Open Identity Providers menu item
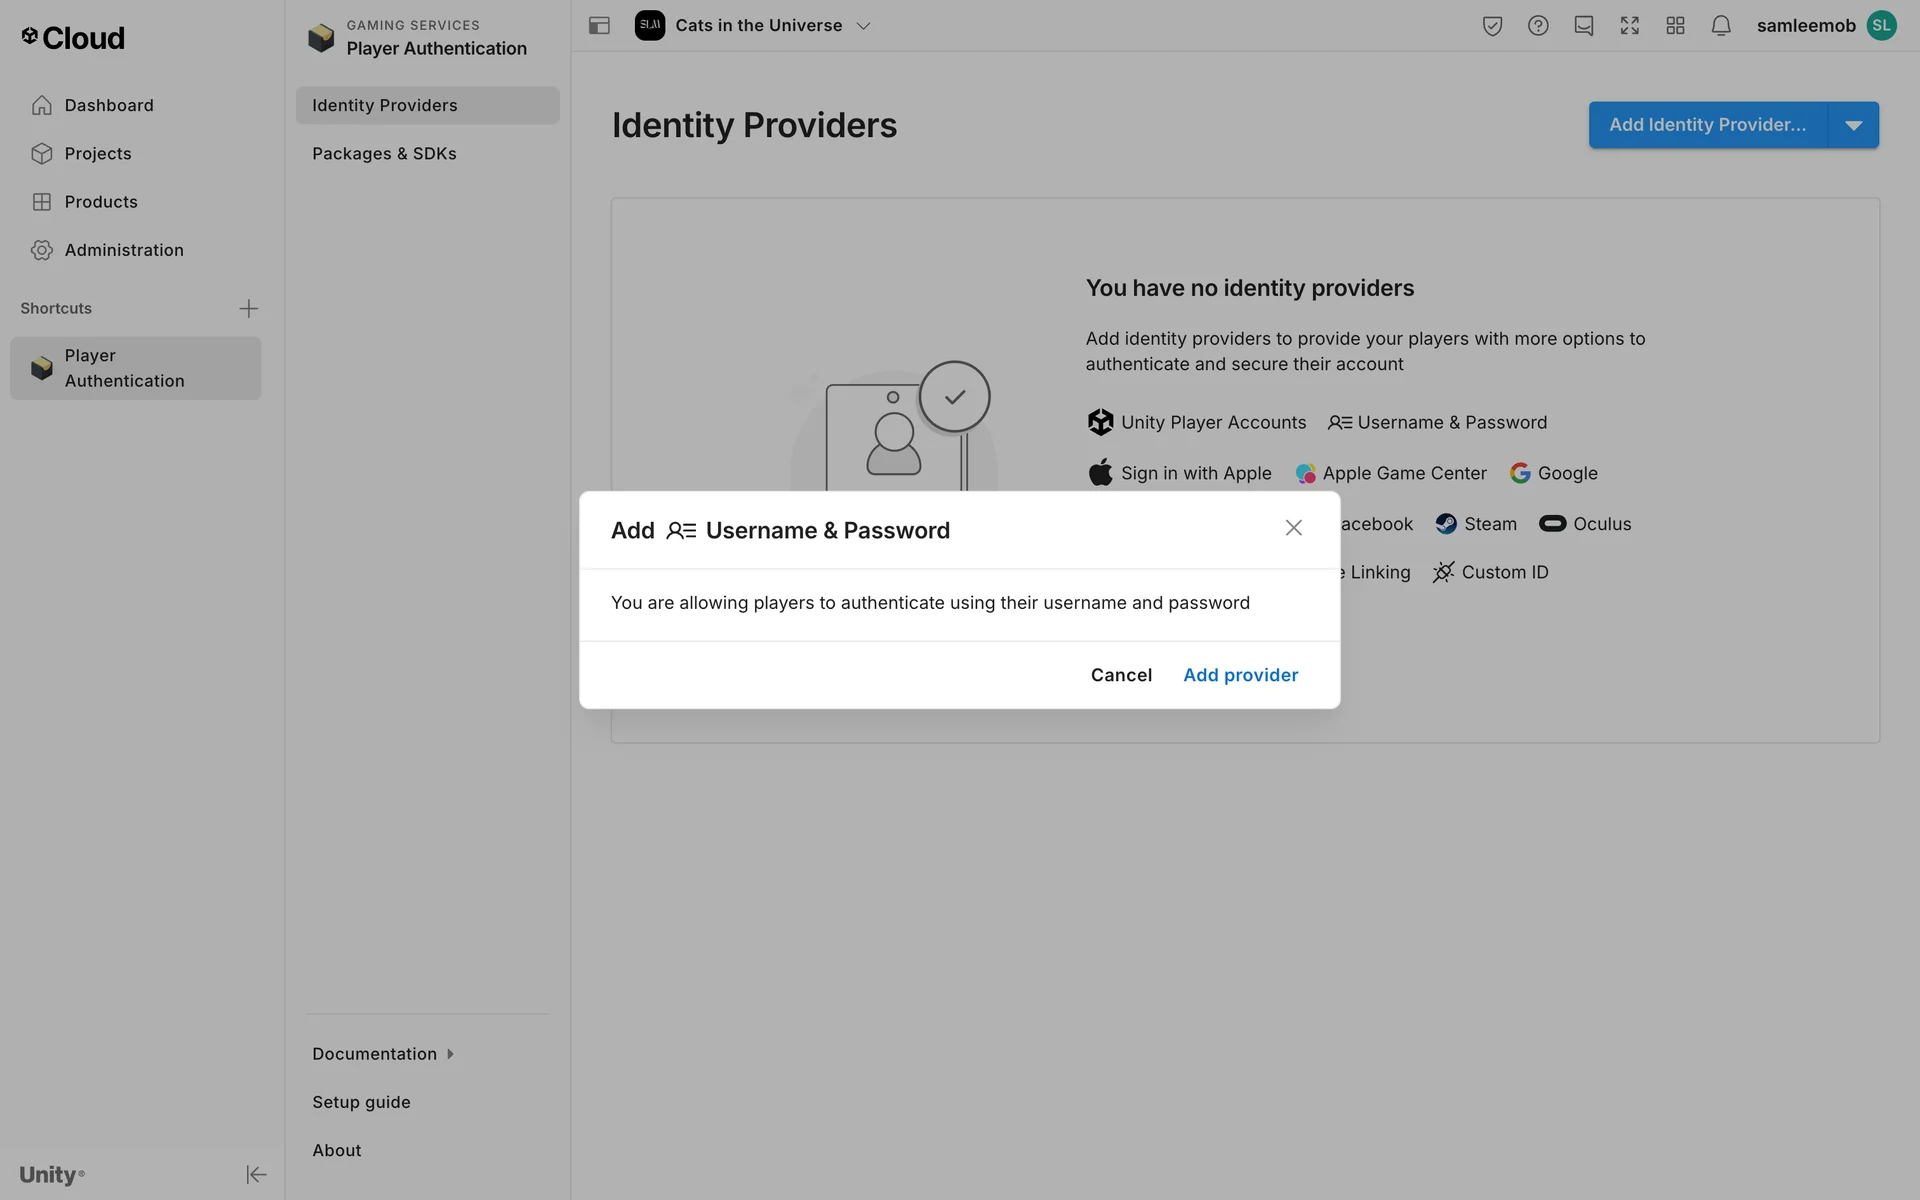This screenshot has width=1920, height=1200. (384, 105)
